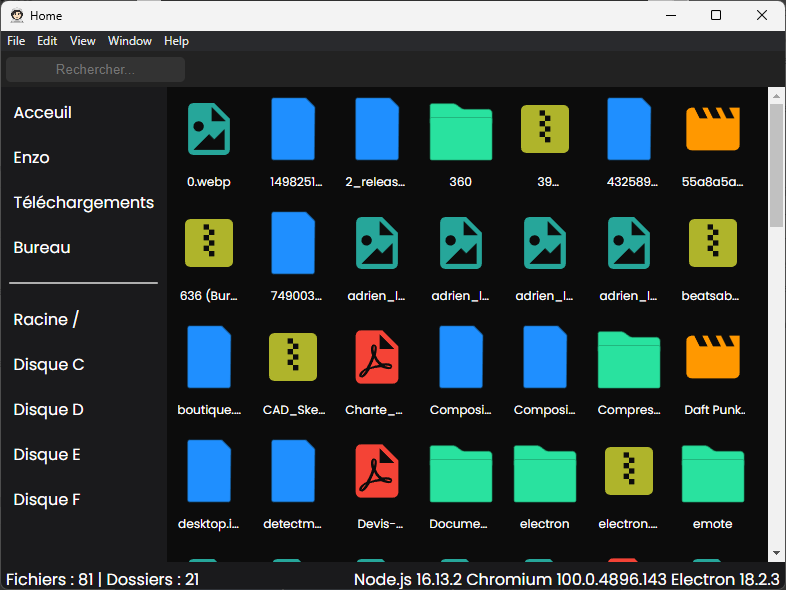The height and width of the screenshot is (590, 786).
Task: Open Disque D in the sidebar
Action: click(x=49, y=410)
